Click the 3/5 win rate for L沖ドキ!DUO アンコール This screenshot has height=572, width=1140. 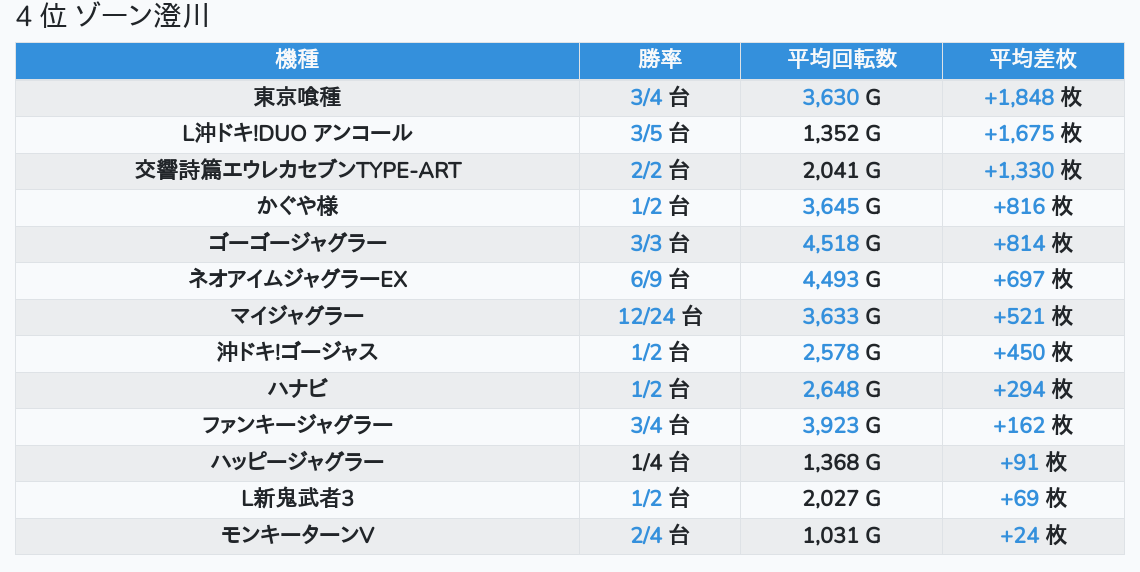pyautogui.click(x=647, y=133)
